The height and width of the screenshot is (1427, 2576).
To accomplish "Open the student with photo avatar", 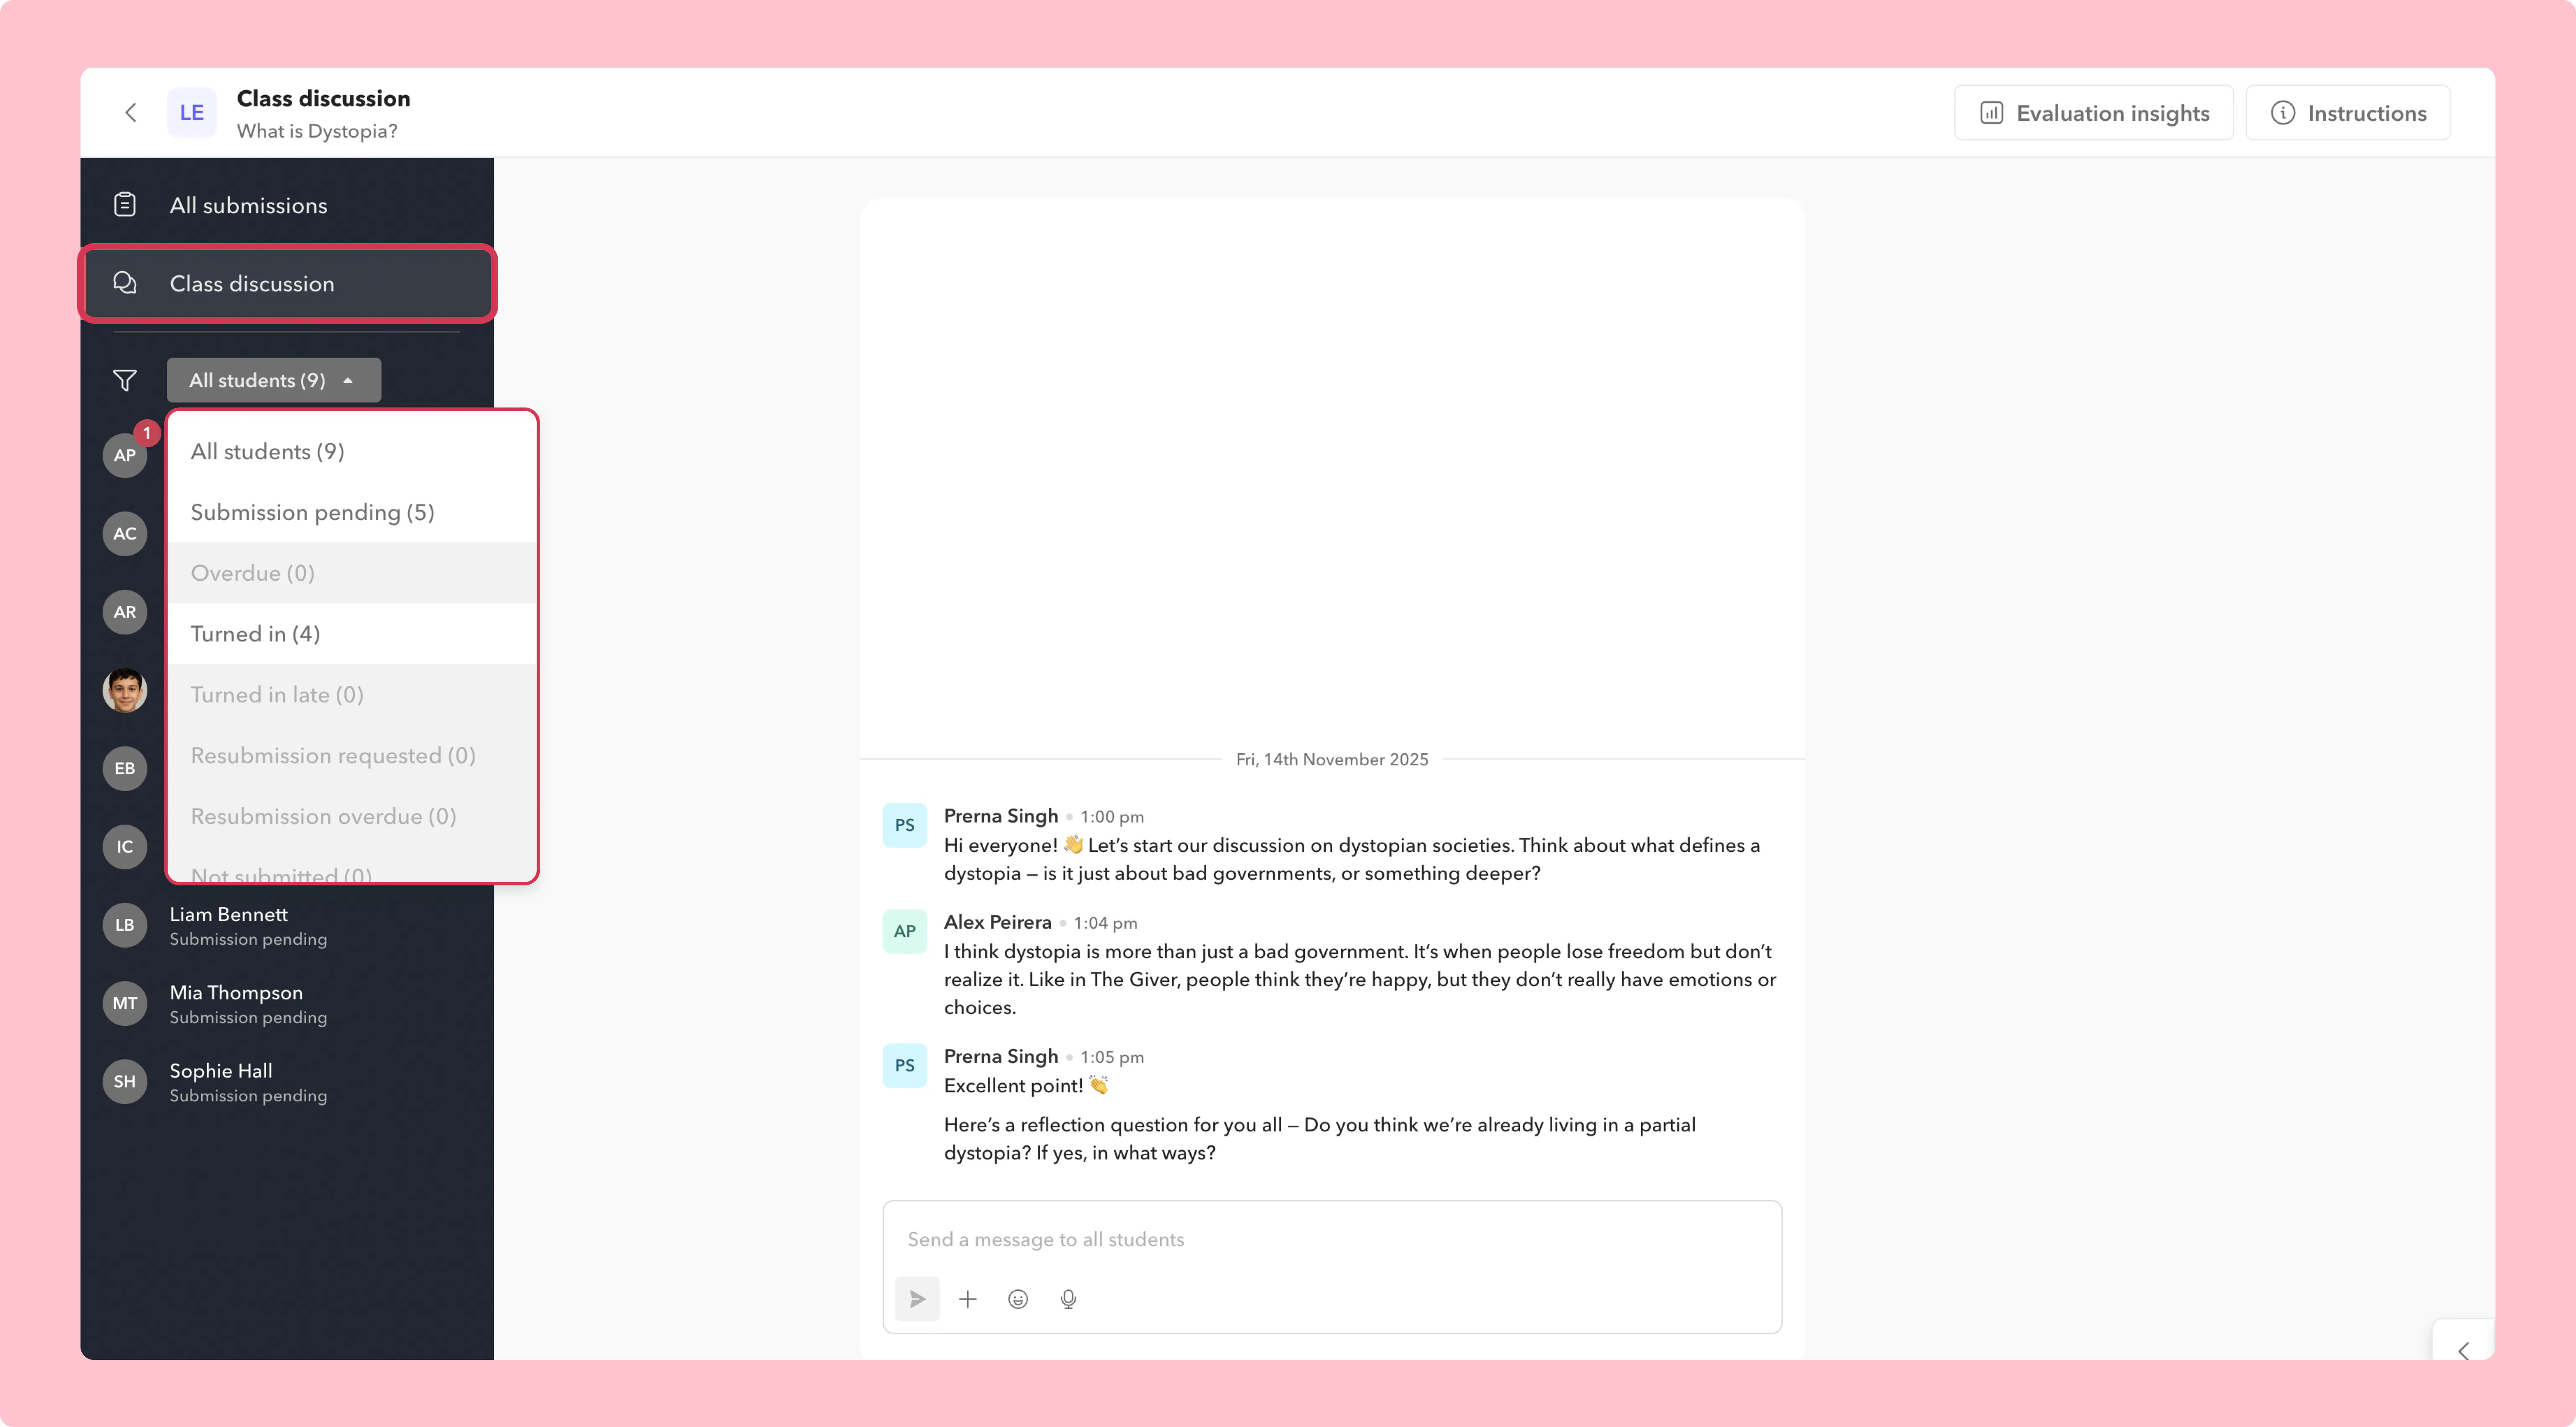I will [125, 690].
